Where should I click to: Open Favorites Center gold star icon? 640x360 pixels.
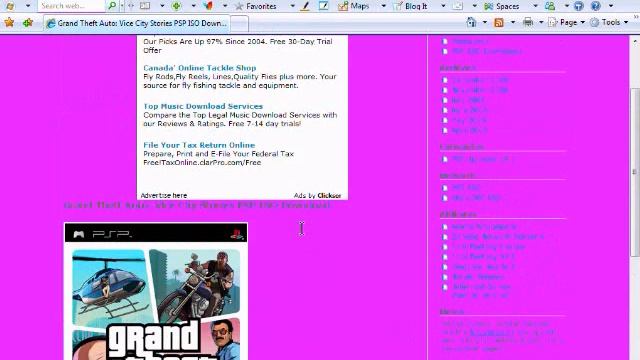point(9,22)
